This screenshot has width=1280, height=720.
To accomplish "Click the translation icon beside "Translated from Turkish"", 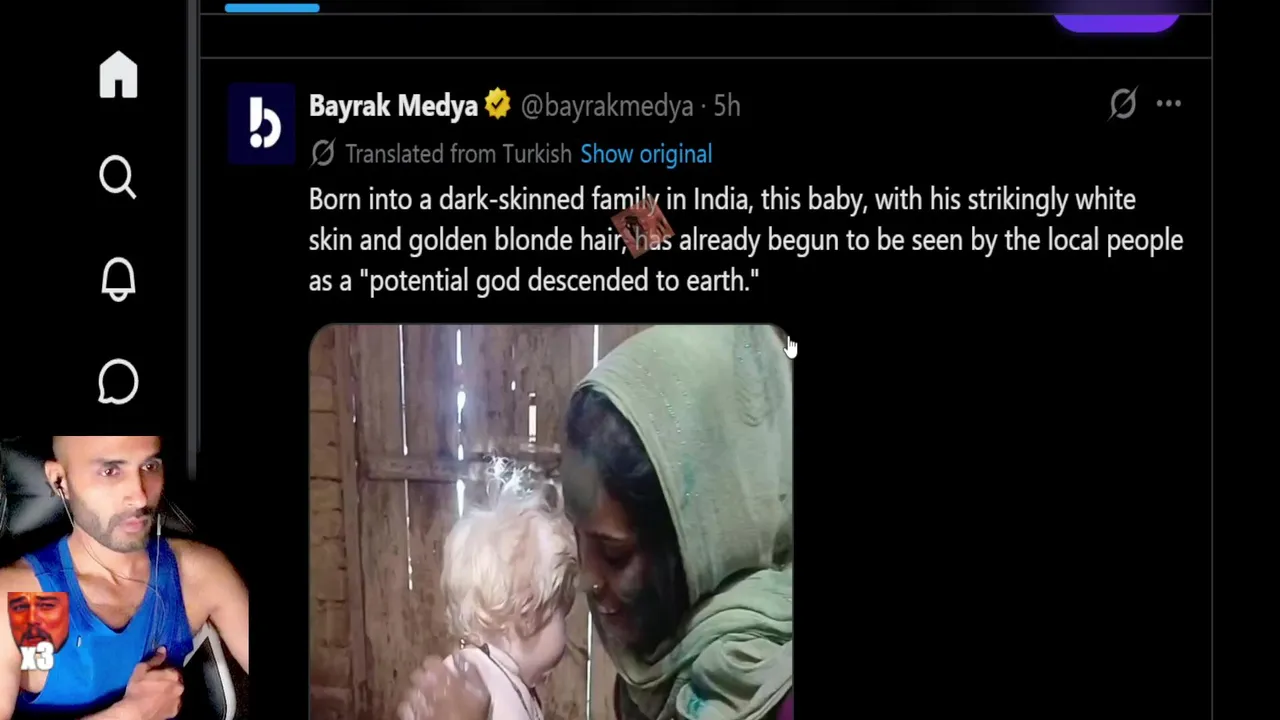I will click(x=322, y=153).
